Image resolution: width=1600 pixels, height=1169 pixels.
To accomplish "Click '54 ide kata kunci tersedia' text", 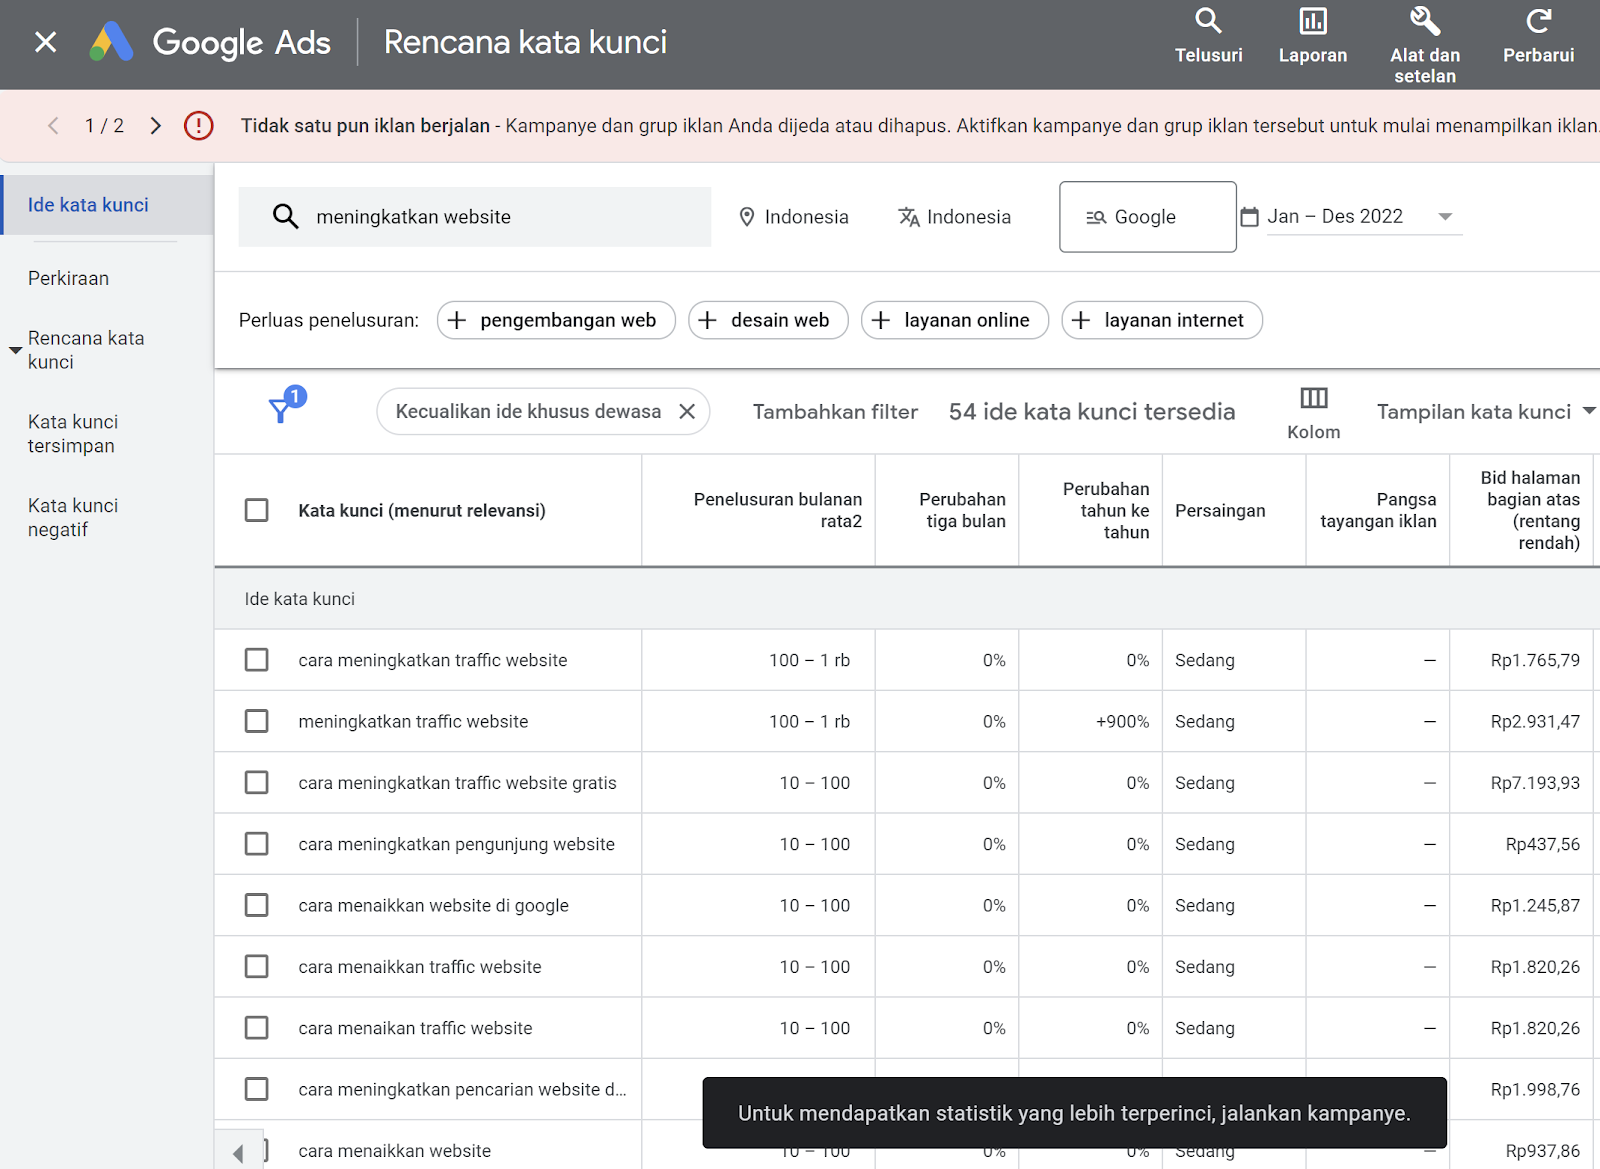I will [x=1092, y=412].
